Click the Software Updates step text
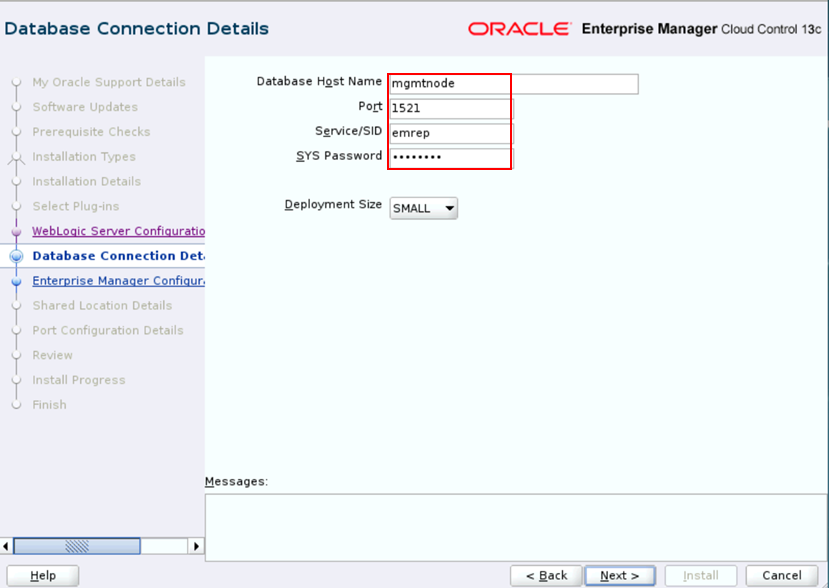Image resolution: width=830 pixels, height=588 pixels. 85,107
